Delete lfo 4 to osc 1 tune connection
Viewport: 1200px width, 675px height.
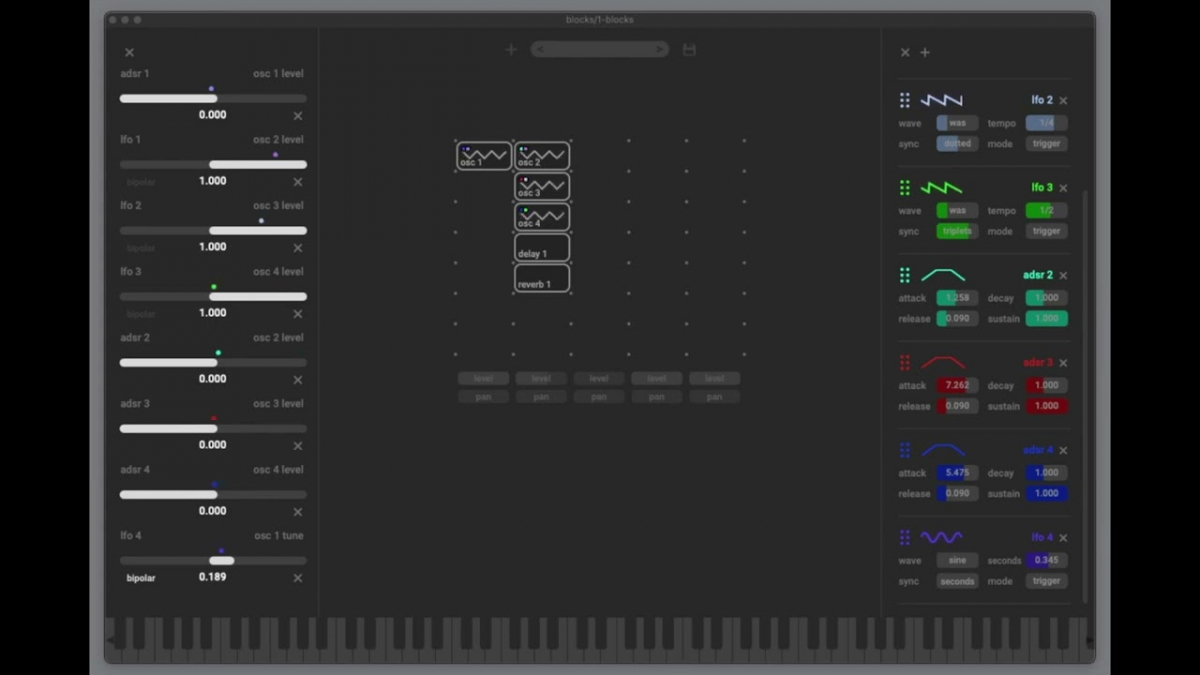click(298, 578)
